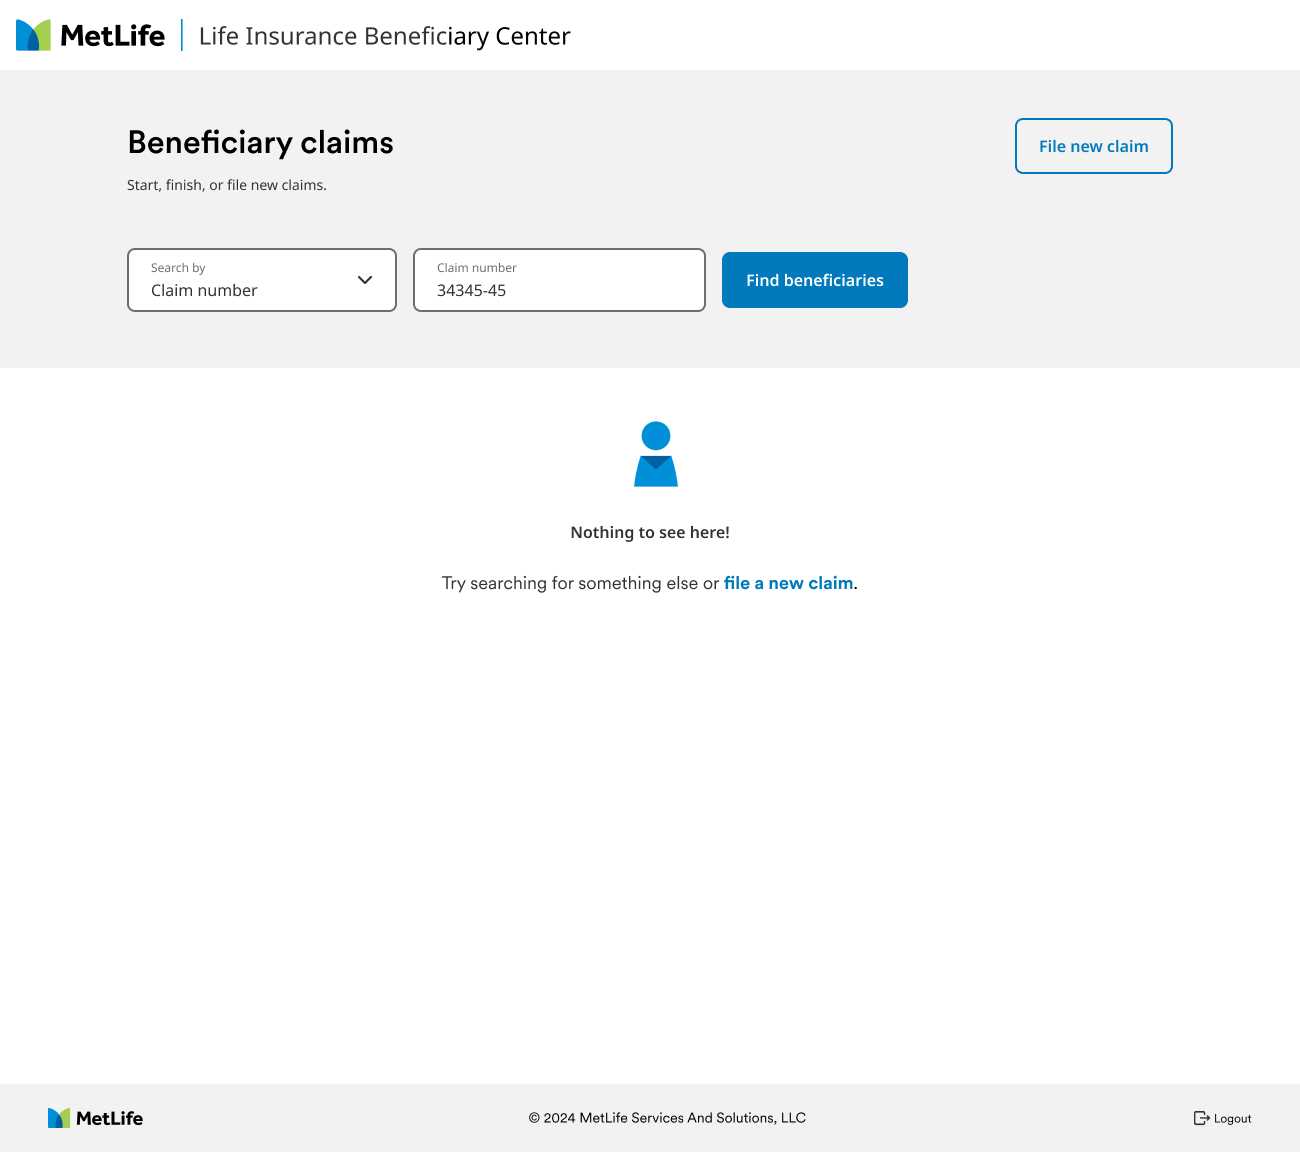The image size is (1300, 1152).
Task: Click the Nothing to see here message
Action: pyautogui.click(x=650, y=532)
